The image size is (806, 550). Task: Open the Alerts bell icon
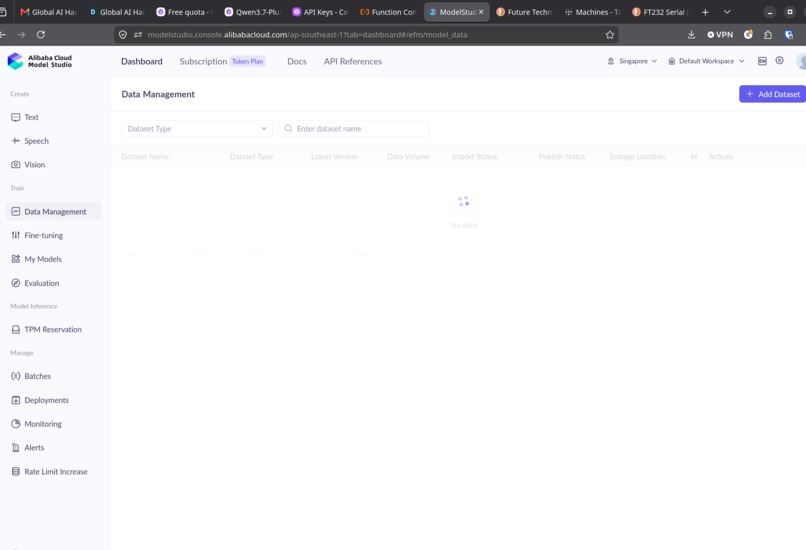tap(16, 448)
